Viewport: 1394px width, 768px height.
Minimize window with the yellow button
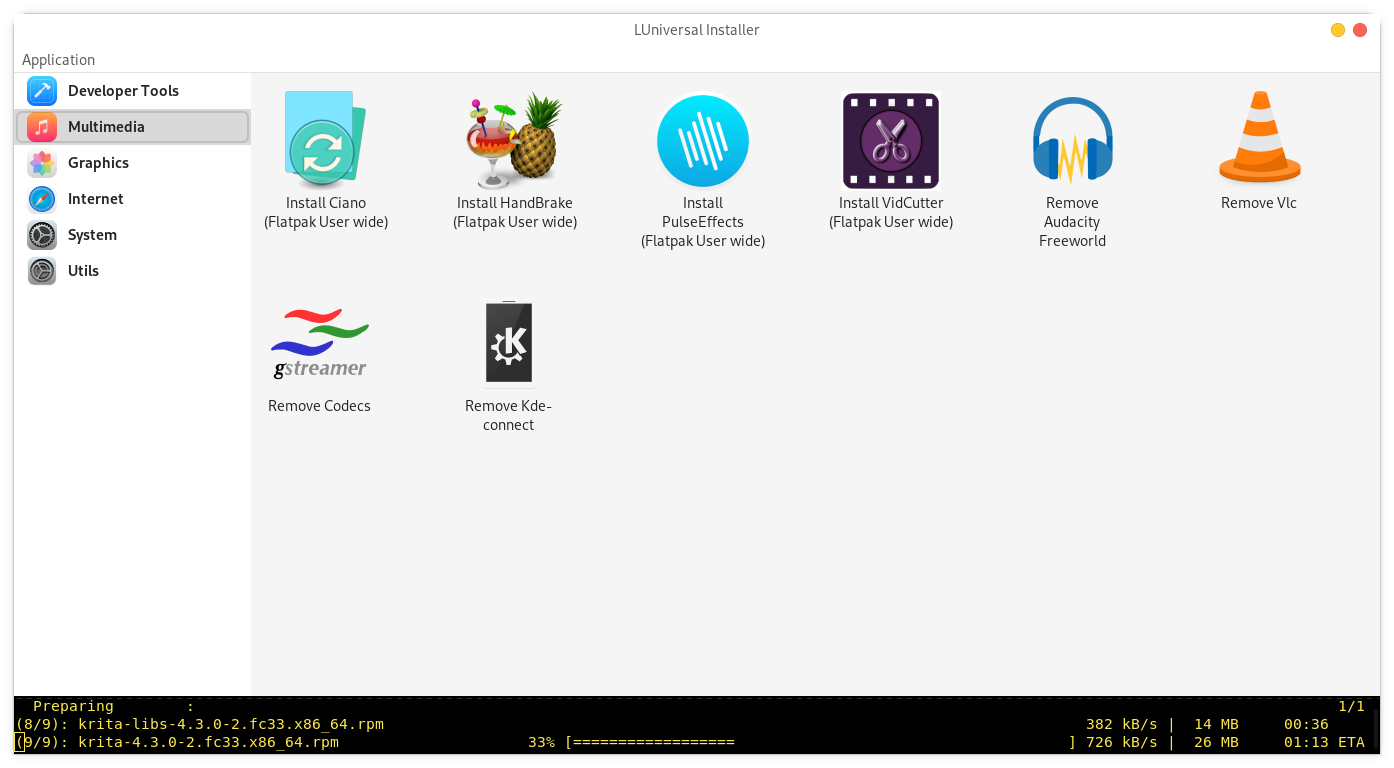[1338, 30]
